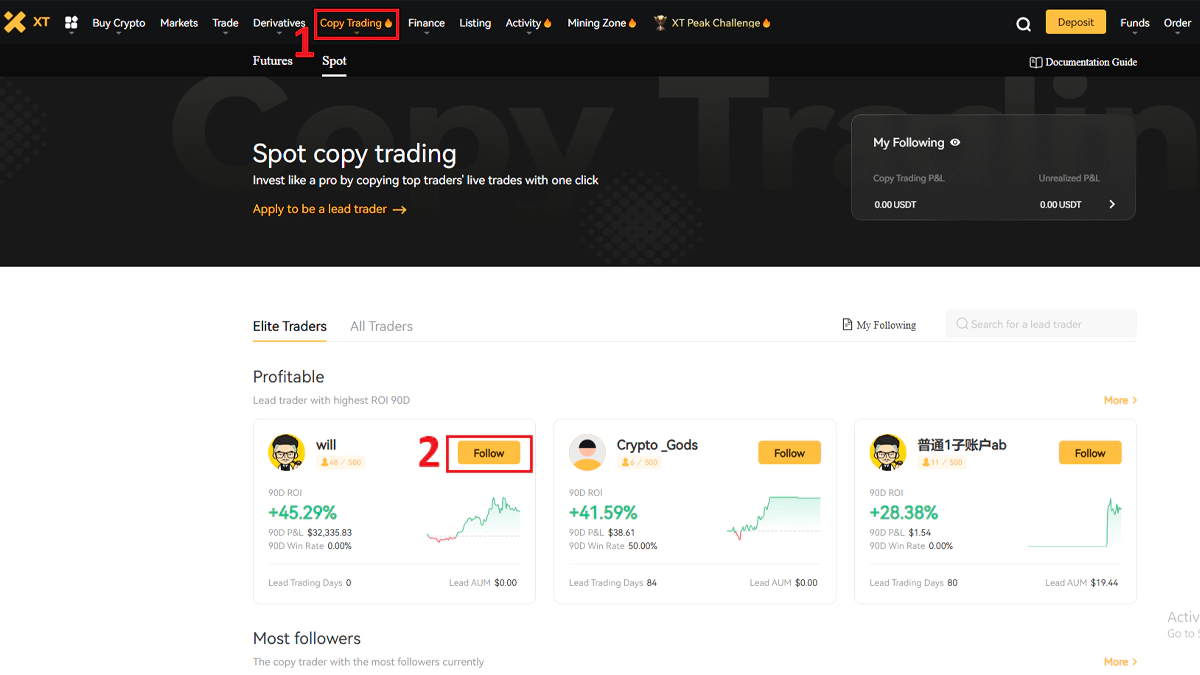Click the Lead Trading Days 84 value
This screenshot has width=1200, height=675.
pos(652,583)
